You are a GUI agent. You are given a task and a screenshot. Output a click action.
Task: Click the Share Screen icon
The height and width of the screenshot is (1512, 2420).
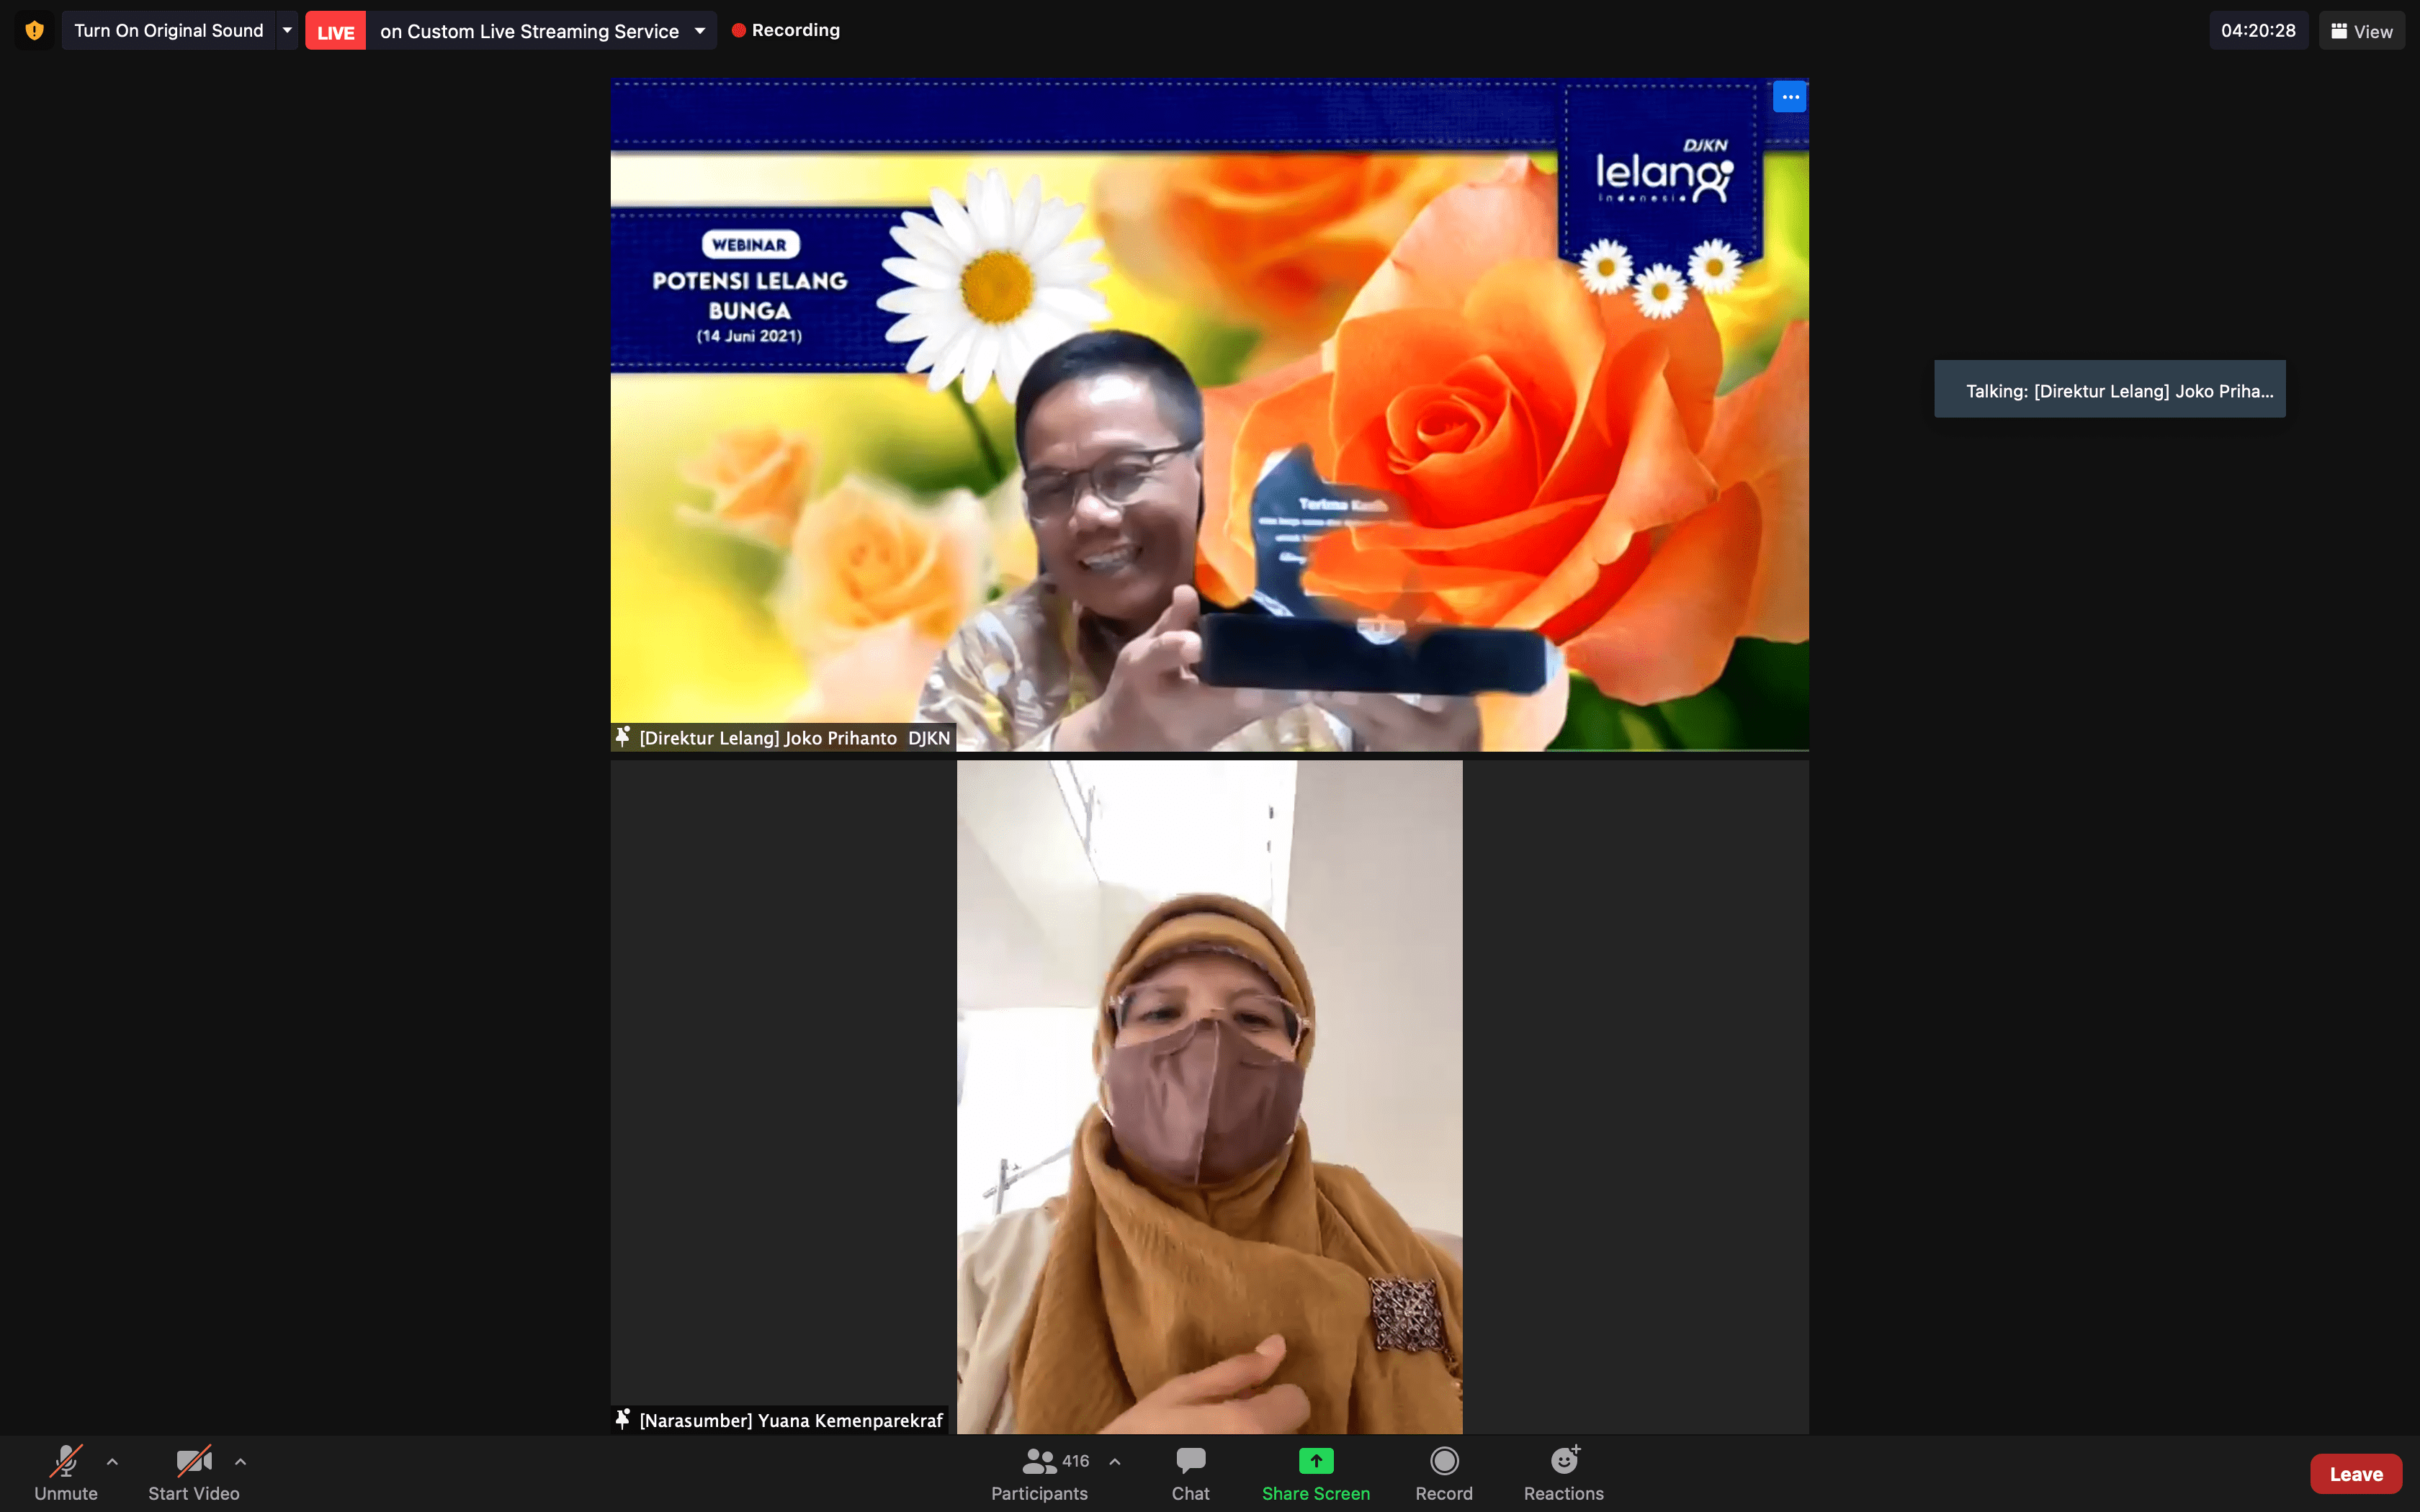coord(1315,1462)
